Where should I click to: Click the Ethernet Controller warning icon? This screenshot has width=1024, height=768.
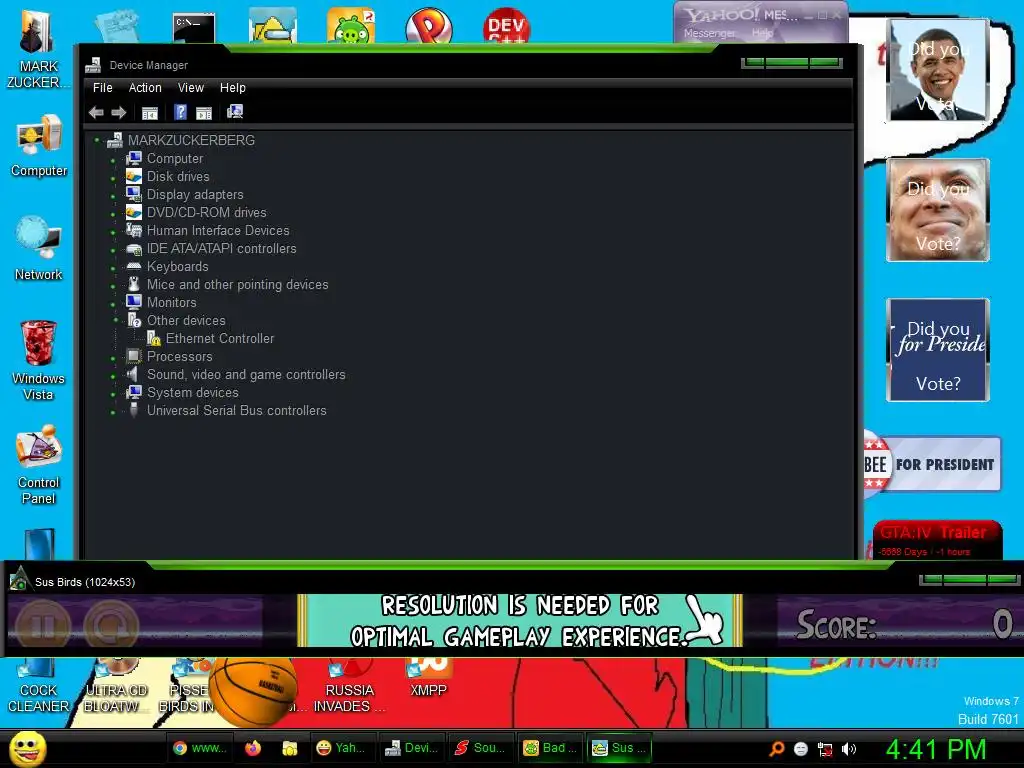[x=153, y=338]
